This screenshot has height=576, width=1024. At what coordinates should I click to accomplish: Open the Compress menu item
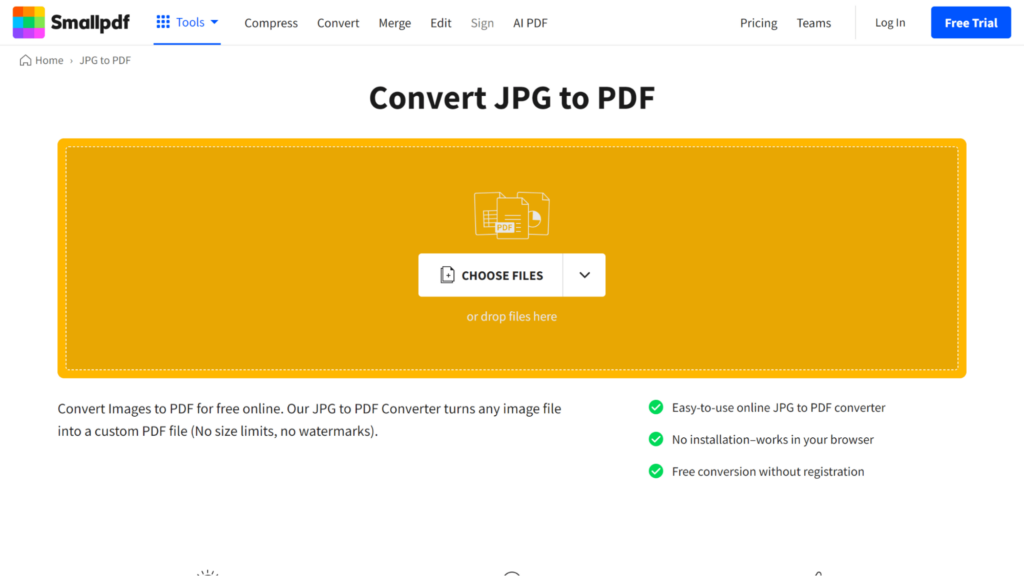click(x=271, y=23)
